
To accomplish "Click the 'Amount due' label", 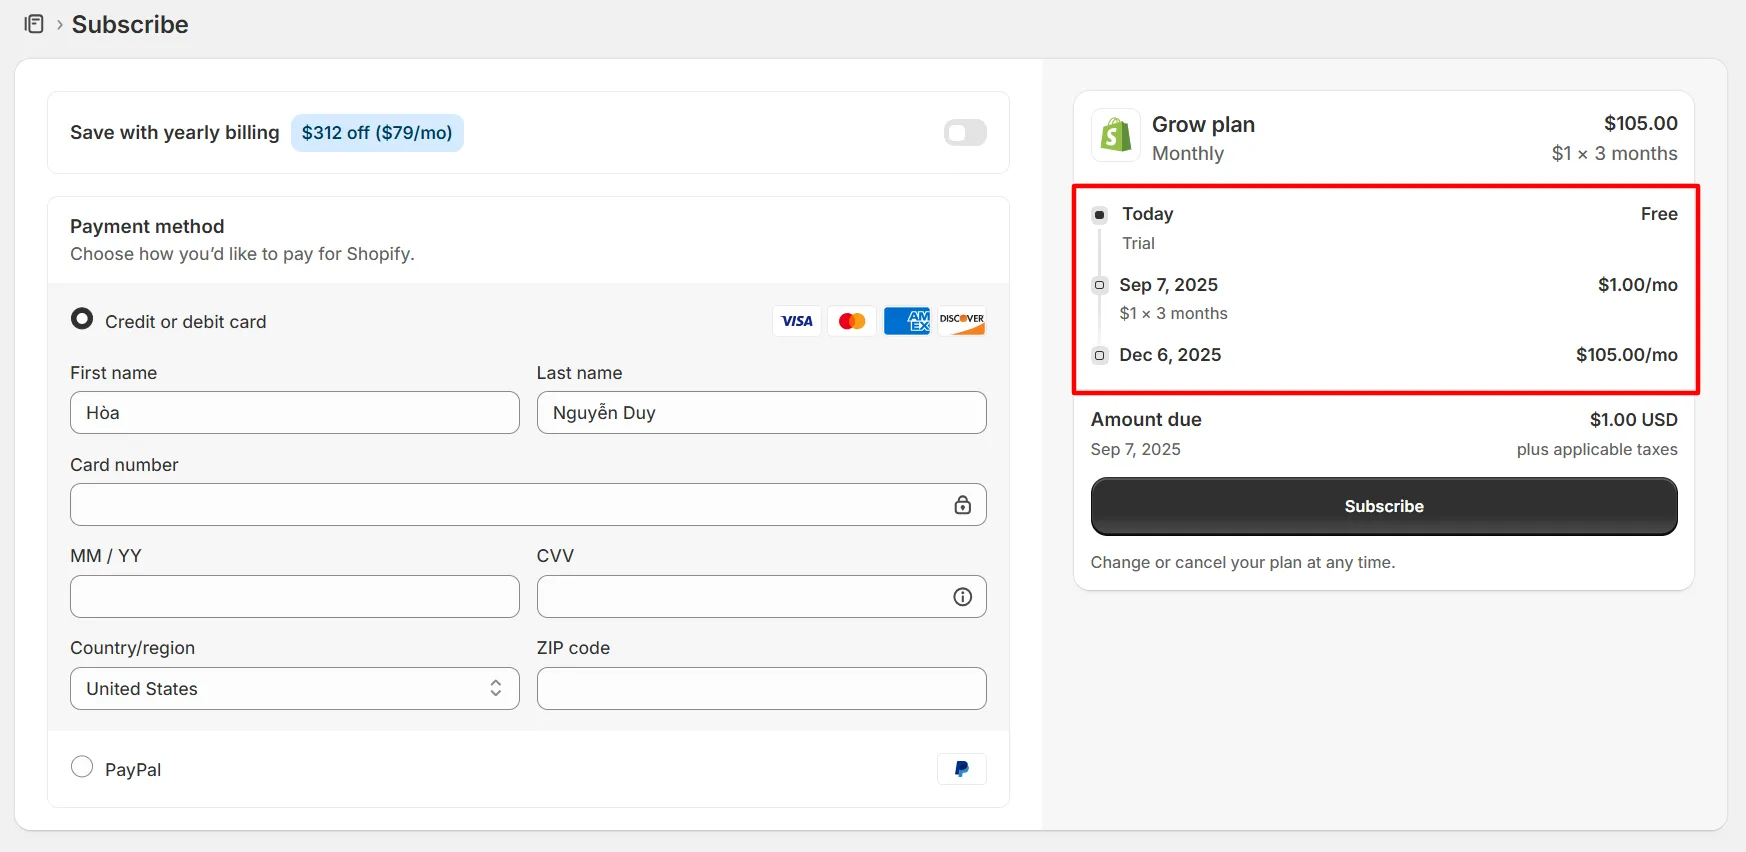I will 1146,420.
